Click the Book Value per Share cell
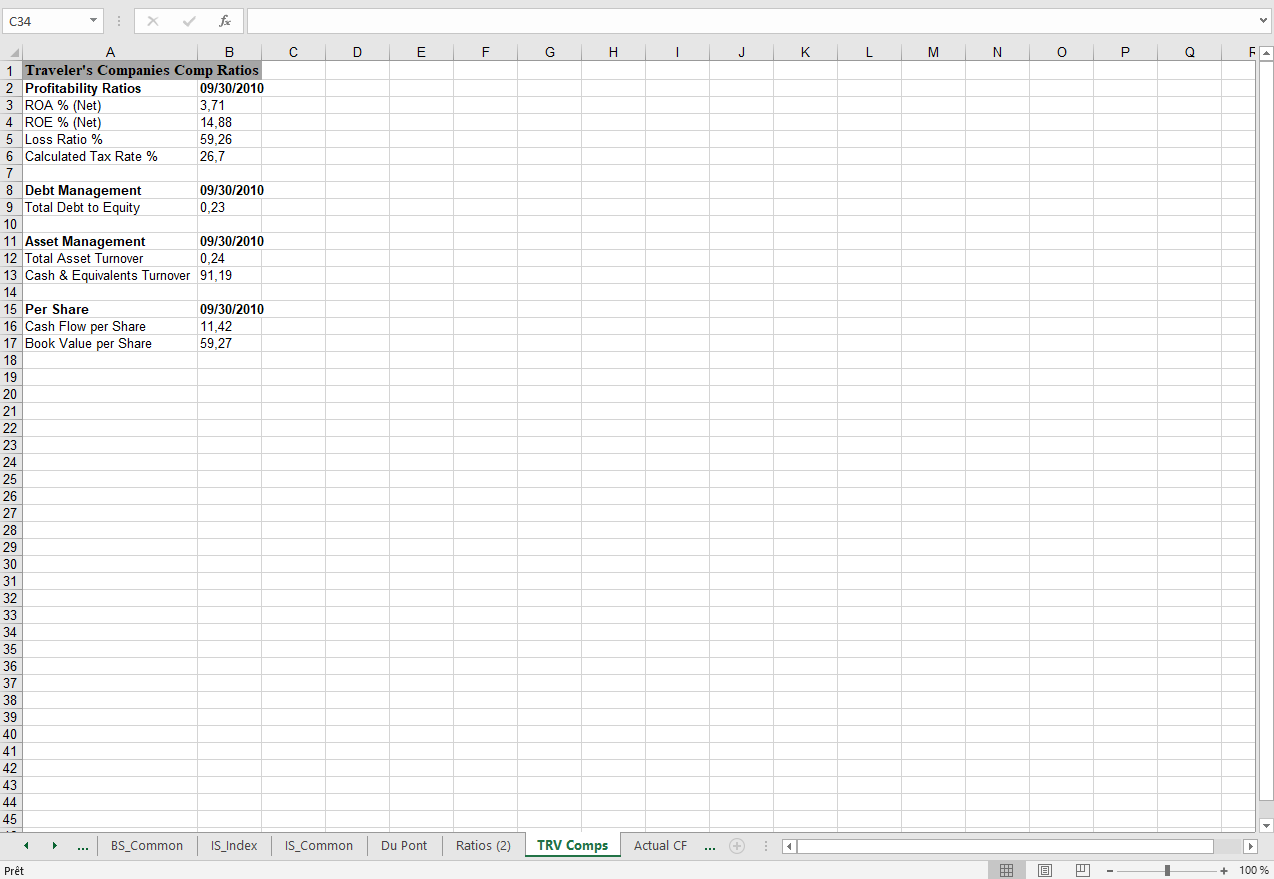The height and width of the screenshot is (879, 1274). point(110,343)
